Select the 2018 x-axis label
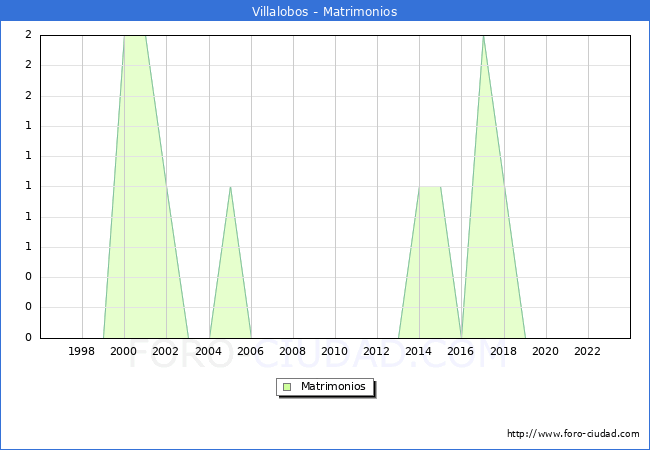650x450 pixels. (504, 351)
